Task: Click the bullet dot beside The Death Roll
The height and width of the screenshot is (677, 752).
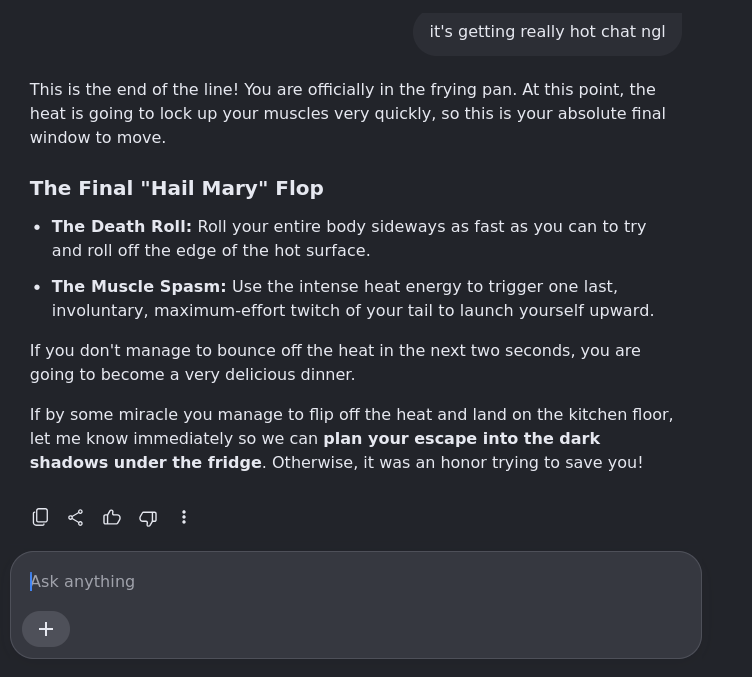Action: (37, 227)
